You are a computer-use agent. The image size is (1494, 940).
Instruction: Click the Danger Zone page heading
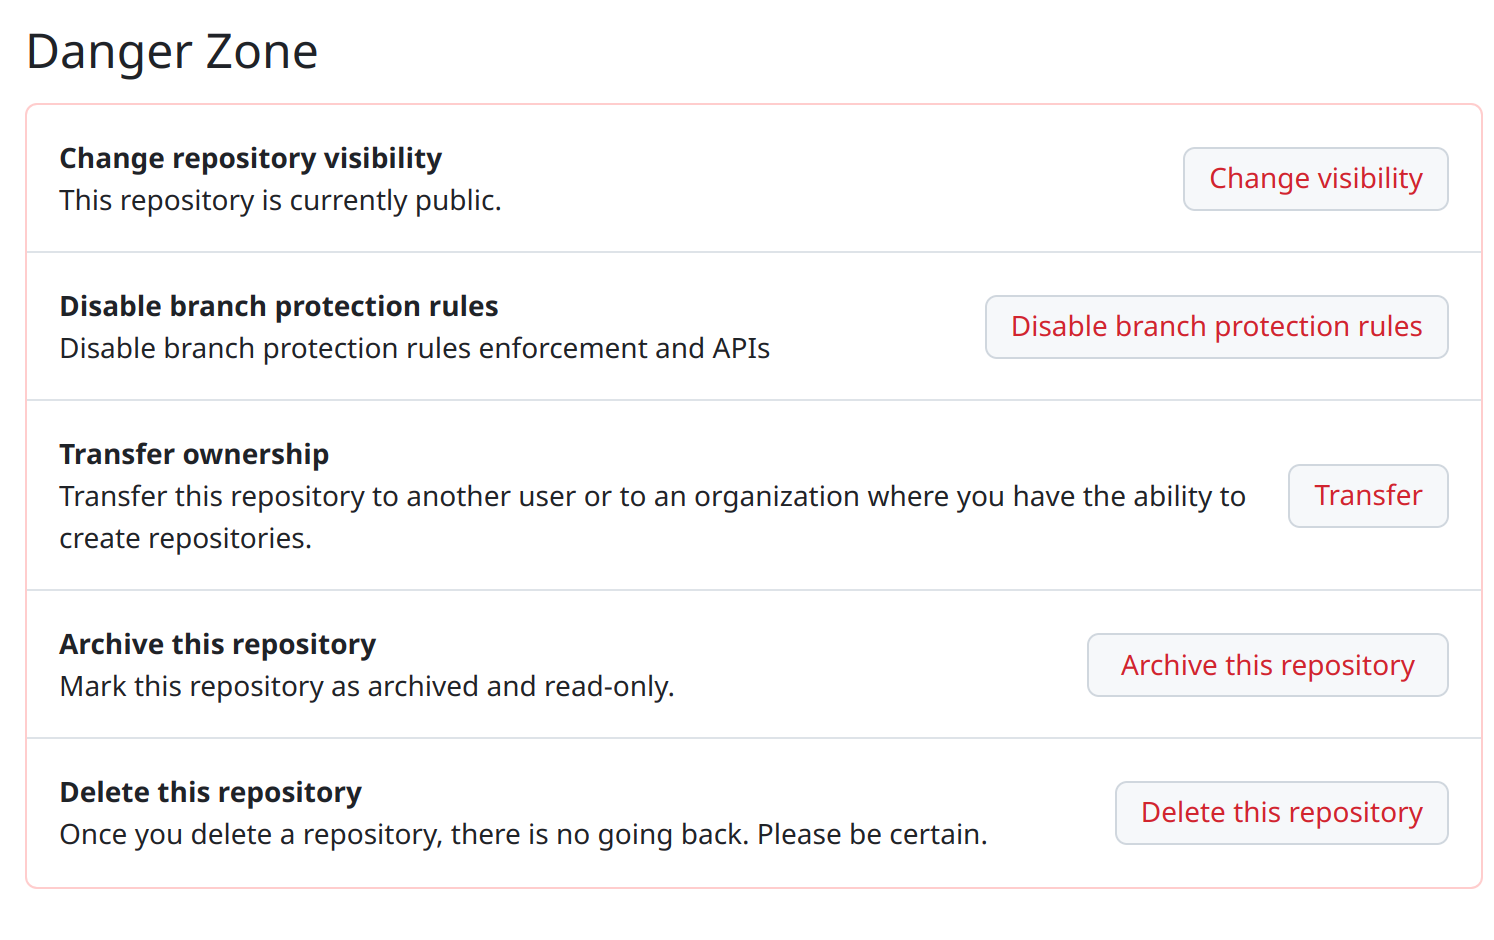pos(172,52)
